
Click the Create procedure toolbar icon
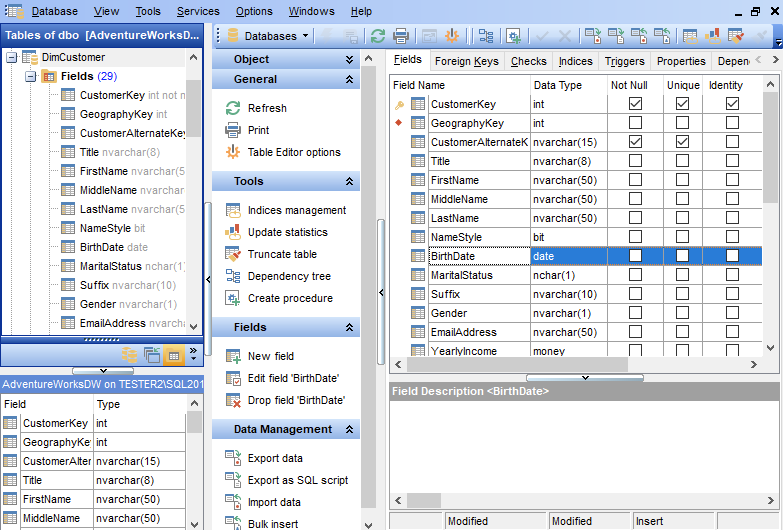[x=513, y=36]
